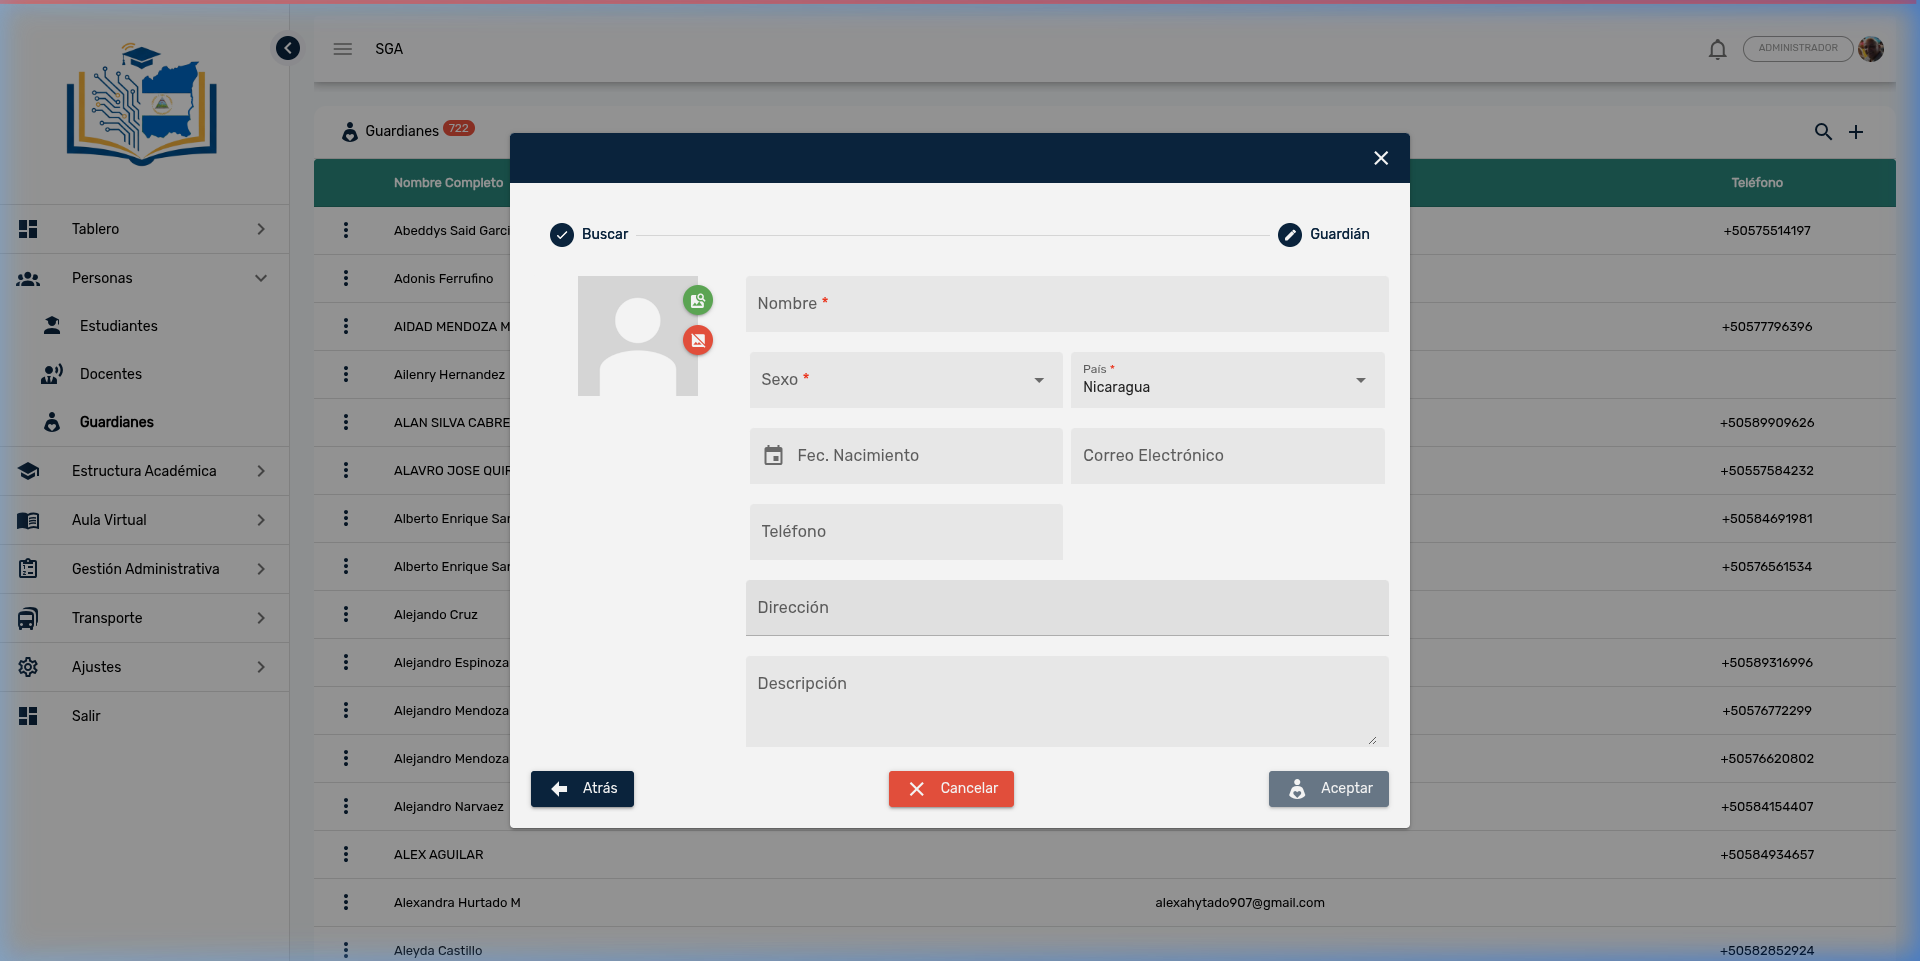Click the red remove photo icon

click(698, 341)
